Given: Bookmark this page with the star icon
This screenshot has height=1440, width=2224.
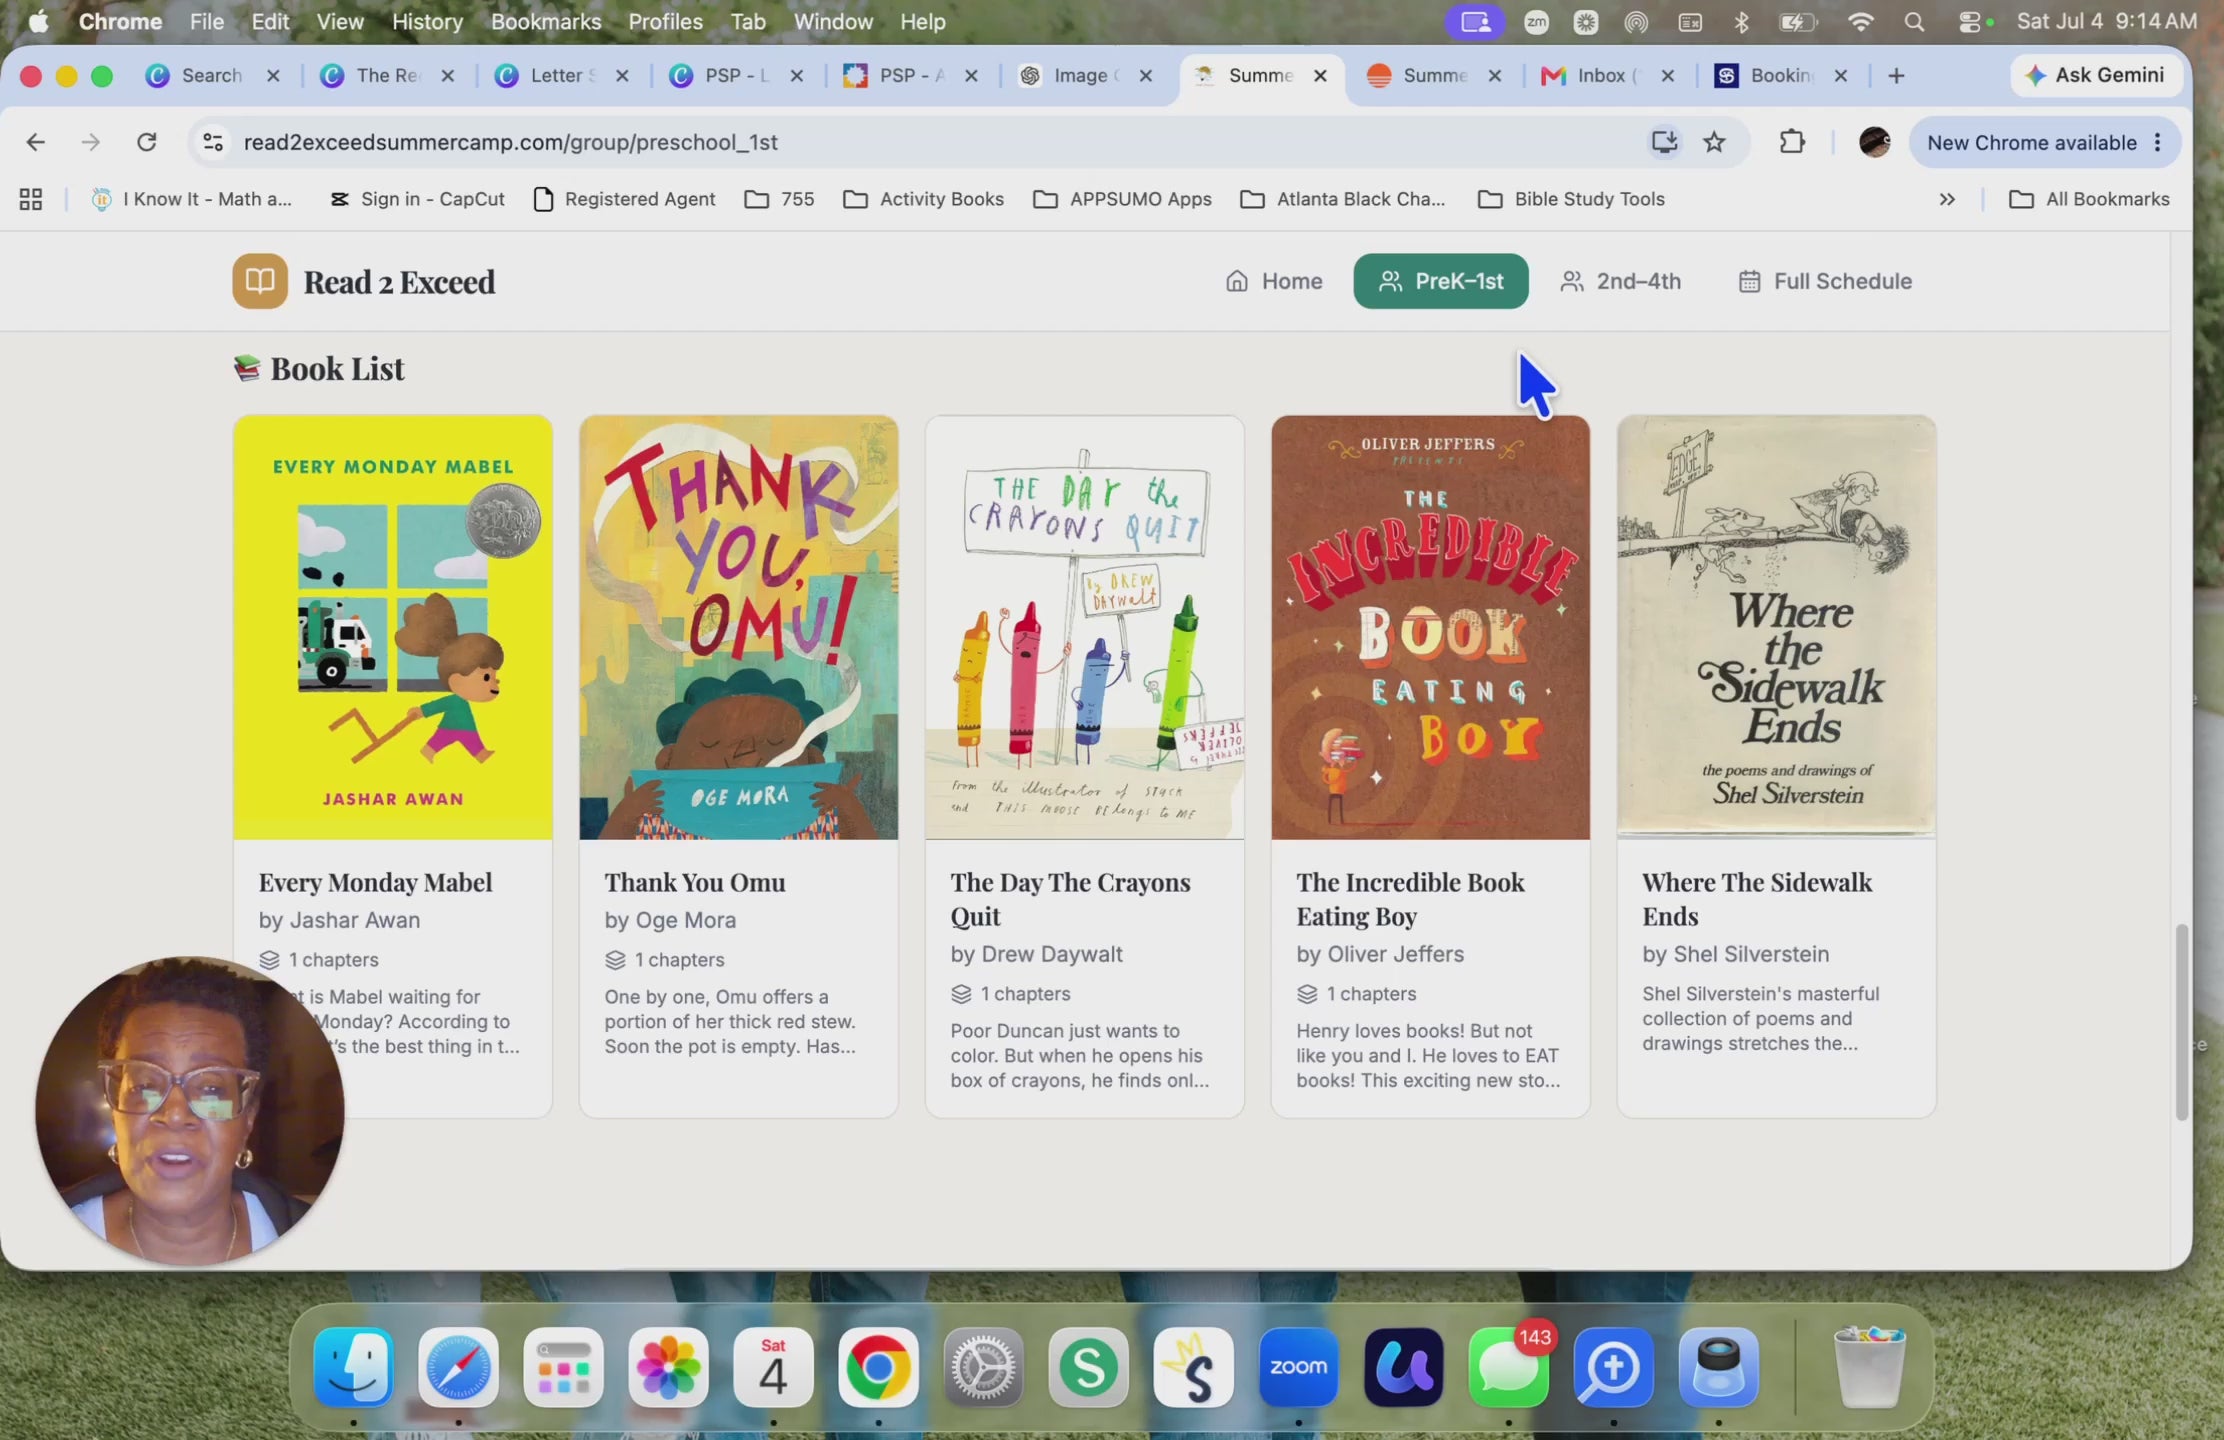Looking at the screenshot, I should 1714,142.
